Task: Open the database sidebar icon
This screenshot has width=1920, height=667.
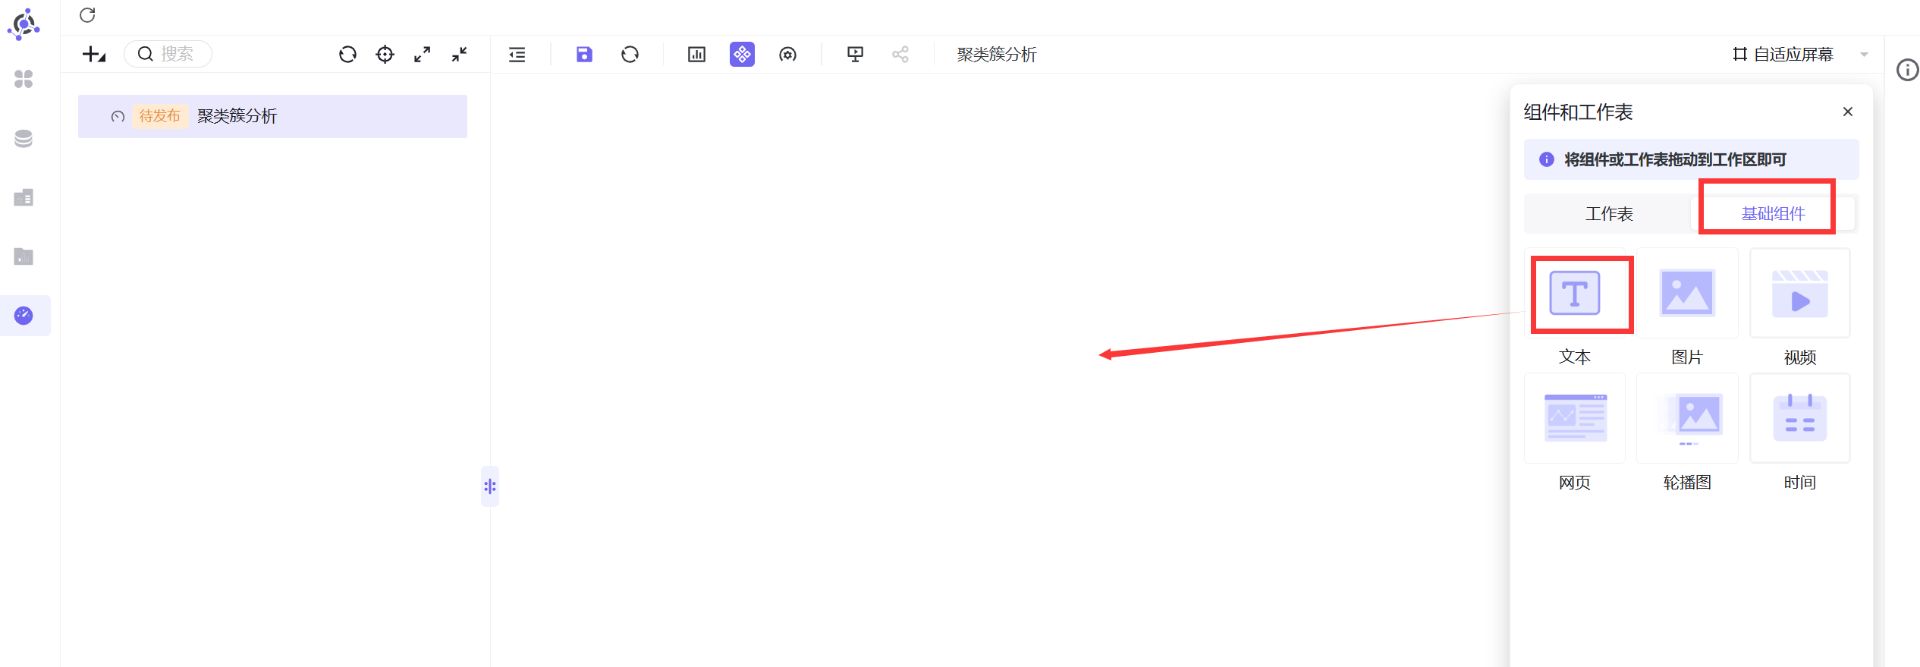Action: (x=24, y=138)
